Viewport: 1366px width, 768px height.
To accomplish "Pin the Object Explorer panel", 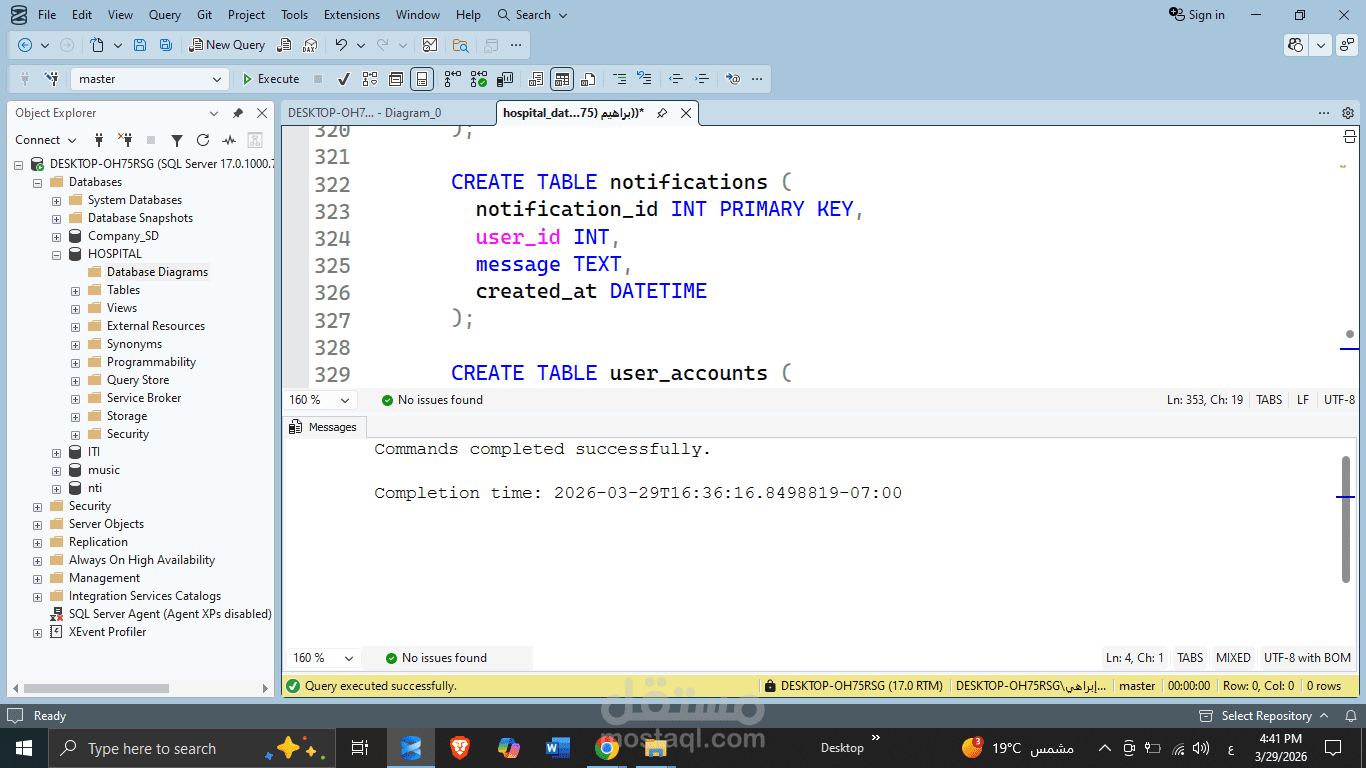I will click(x=238, y=113).
